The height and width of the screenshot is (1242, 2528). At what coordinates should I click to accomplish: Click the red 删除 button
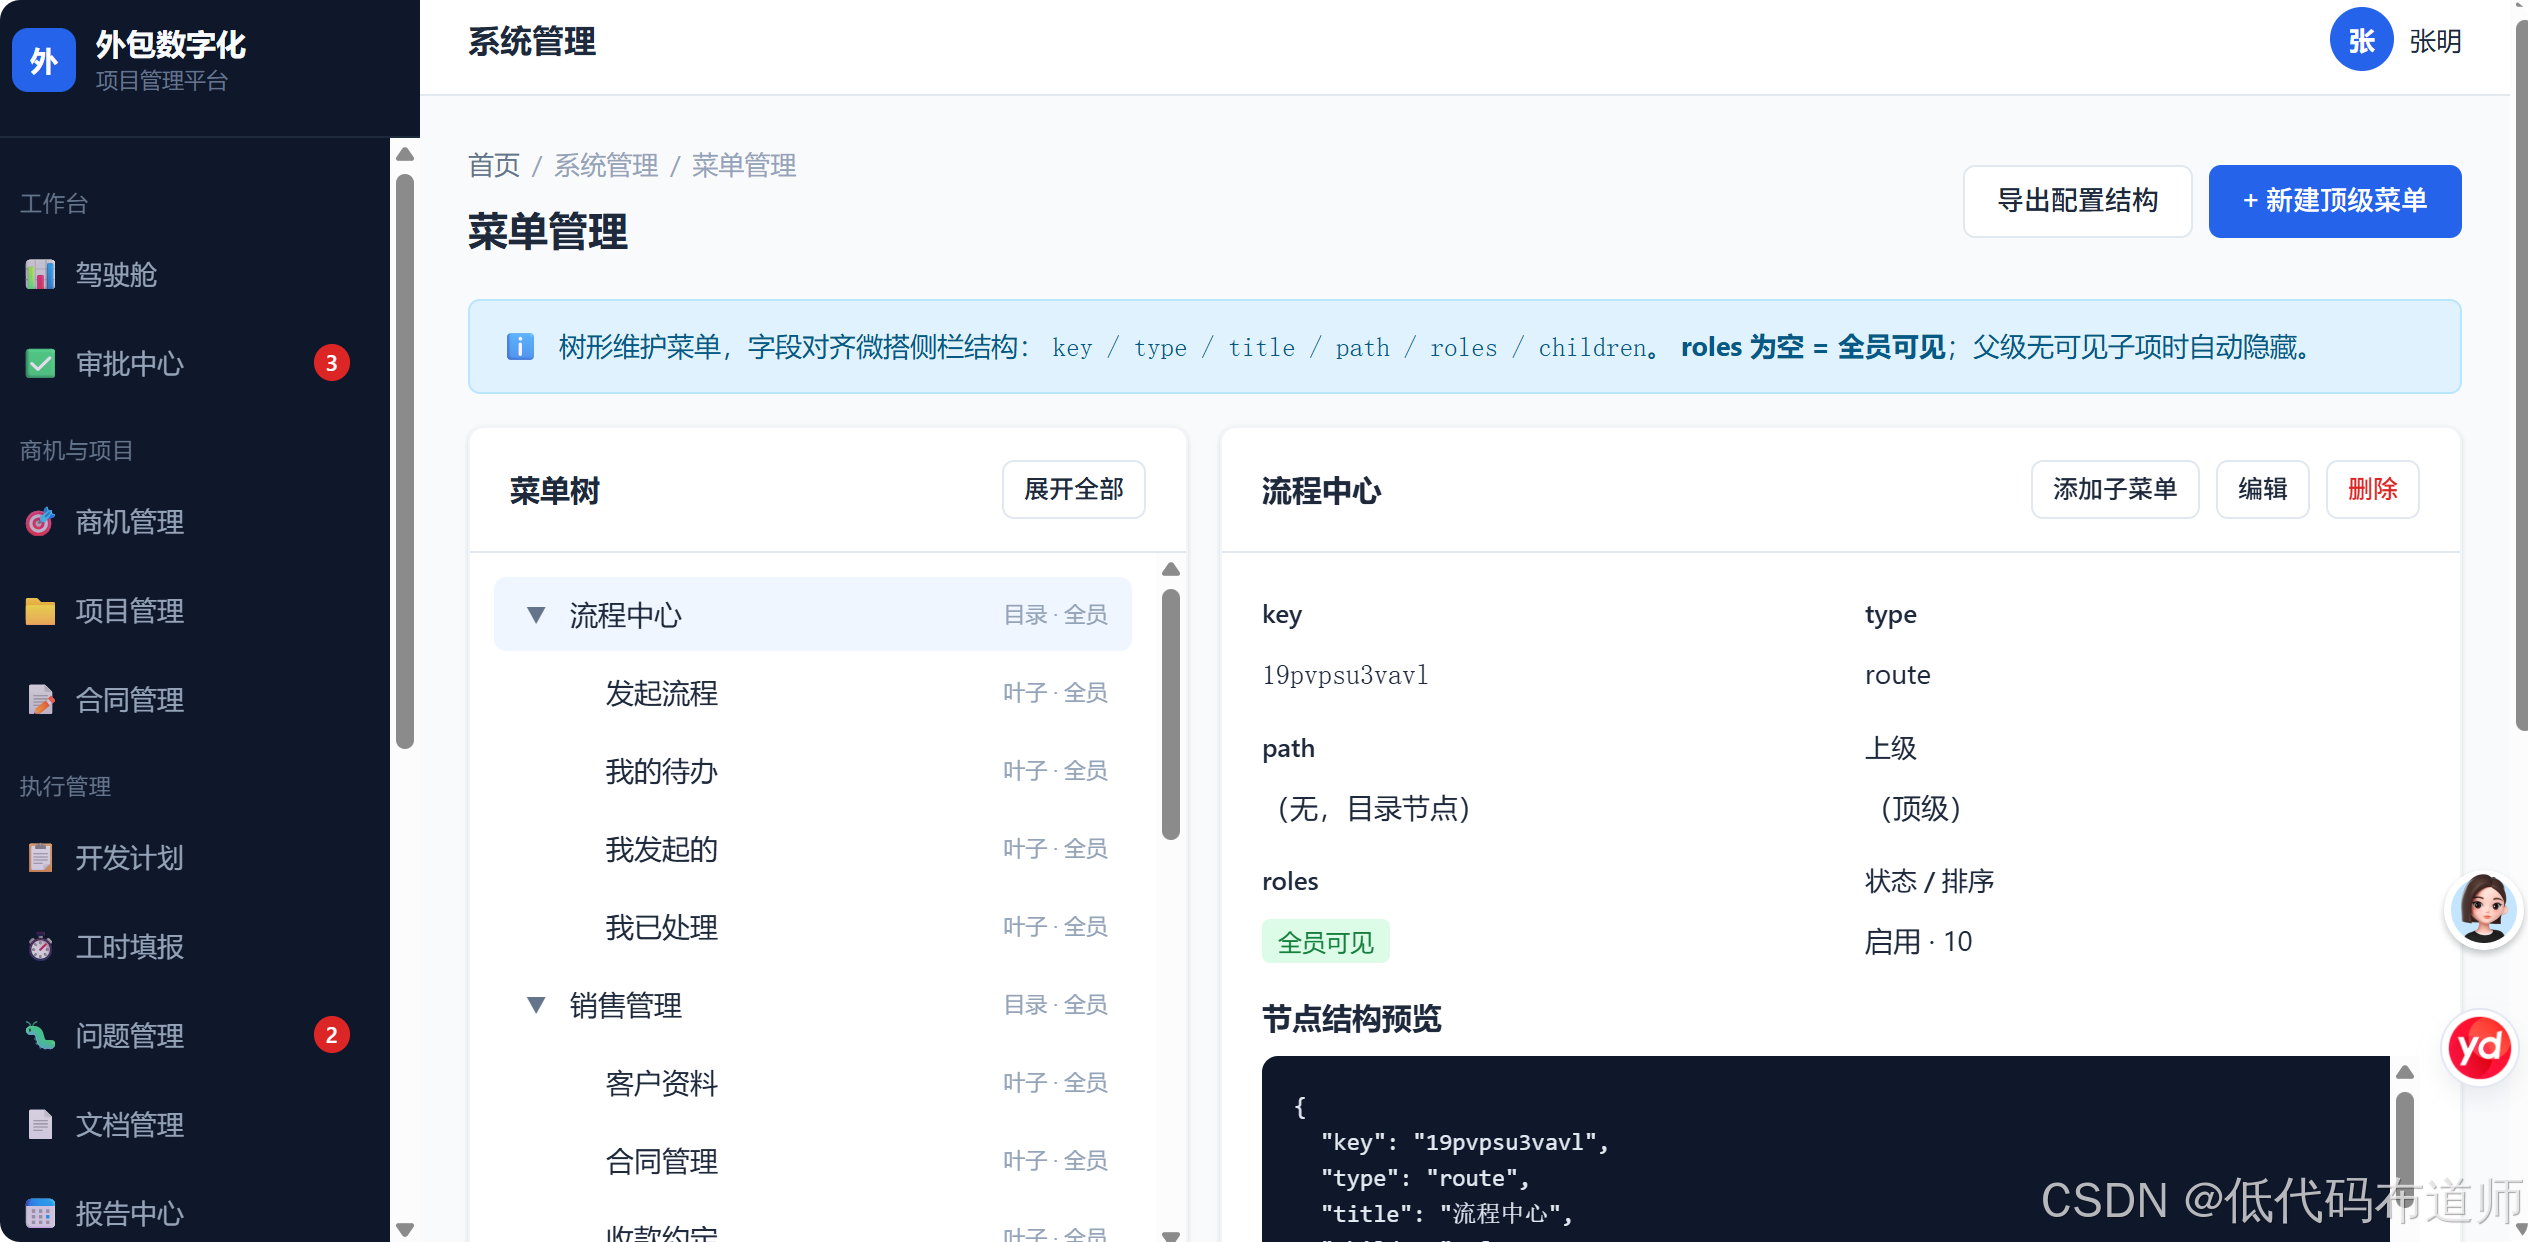[2372, 489]
